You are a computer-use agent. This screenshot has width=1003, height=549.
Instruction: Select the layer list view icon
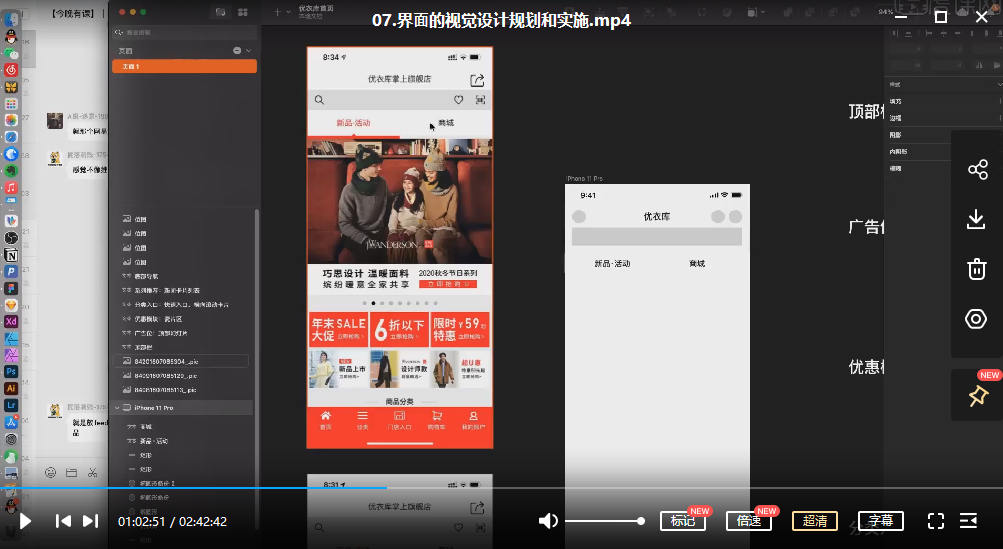pos(221,12)
